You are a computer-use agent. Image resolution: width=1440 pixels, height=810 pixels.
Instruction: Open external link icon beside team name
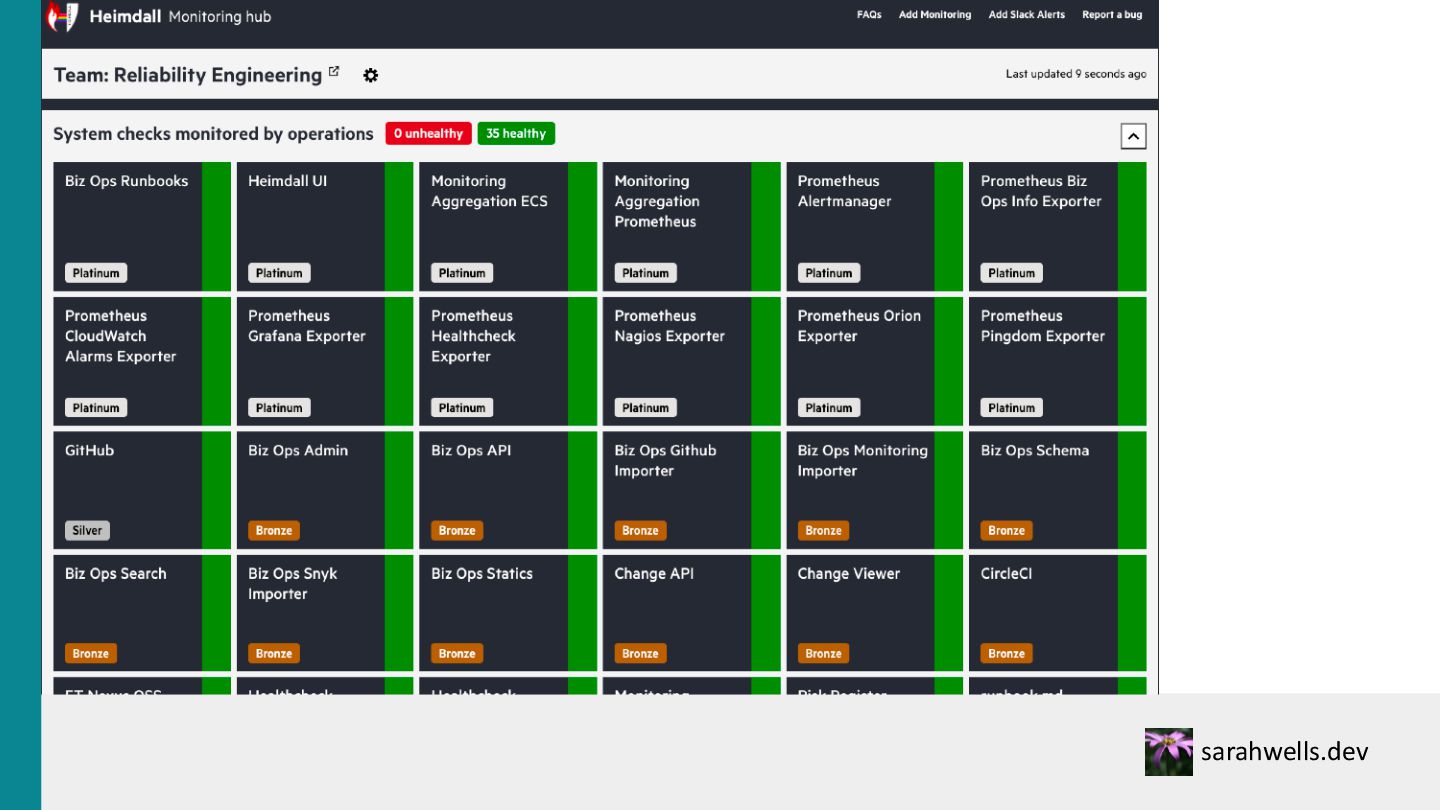334,72
